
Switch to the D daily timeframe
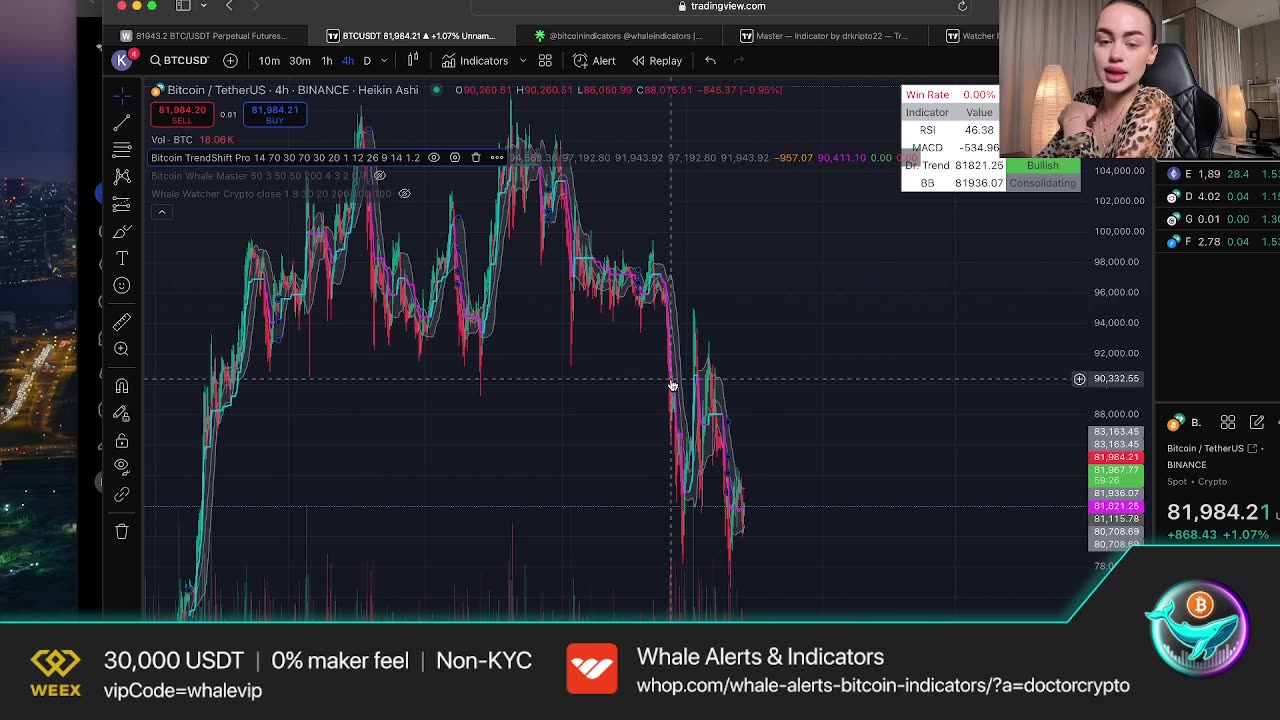click(x=367, y=61)
